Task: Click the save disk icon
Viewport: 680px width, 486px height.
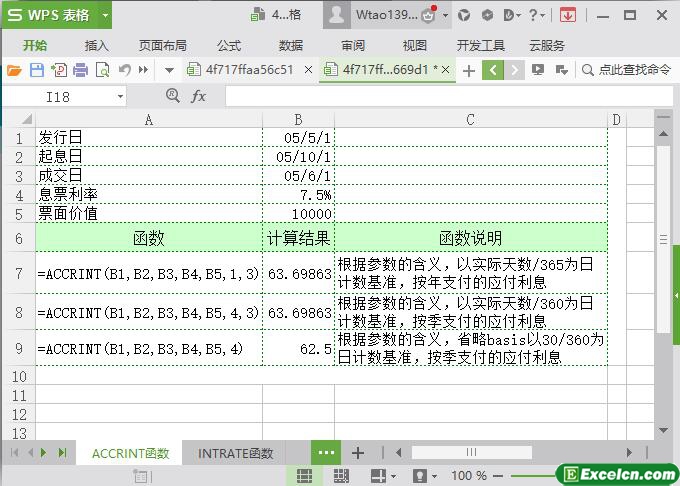Action: (36, 70)
